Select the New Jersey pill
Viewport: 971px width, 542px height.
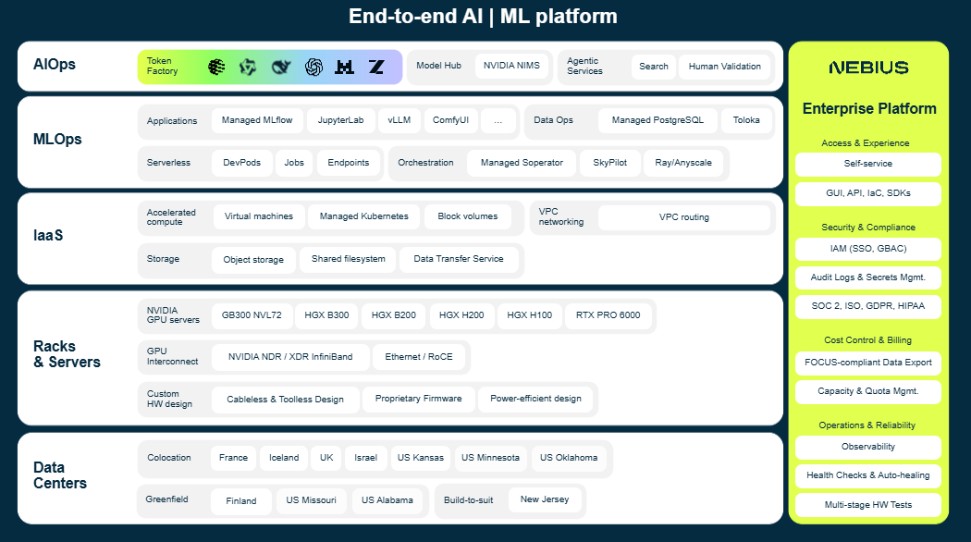(x=544, y=500)
